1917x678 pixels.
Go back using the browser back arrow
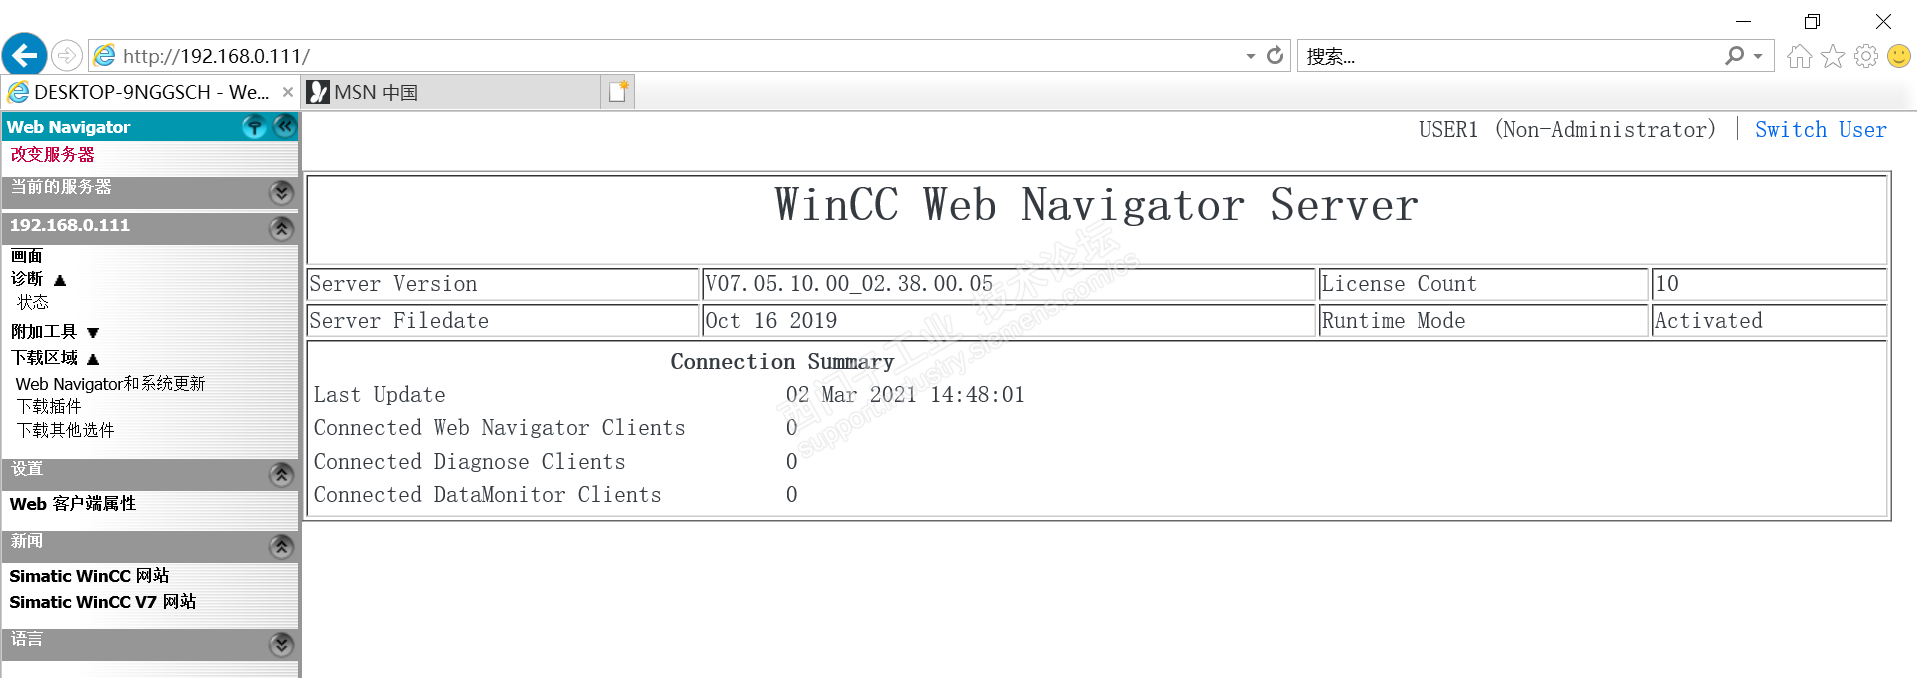point(24,55)
